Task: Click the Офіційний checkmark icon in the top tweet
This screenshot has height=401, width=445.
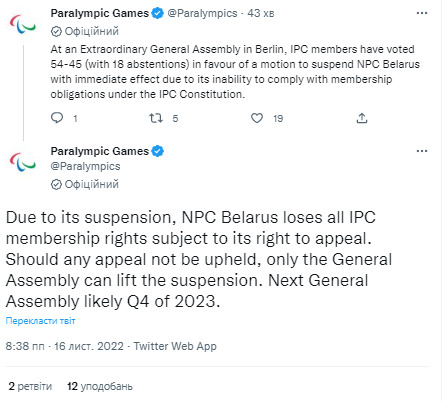Action: click(x=56, y=31)
